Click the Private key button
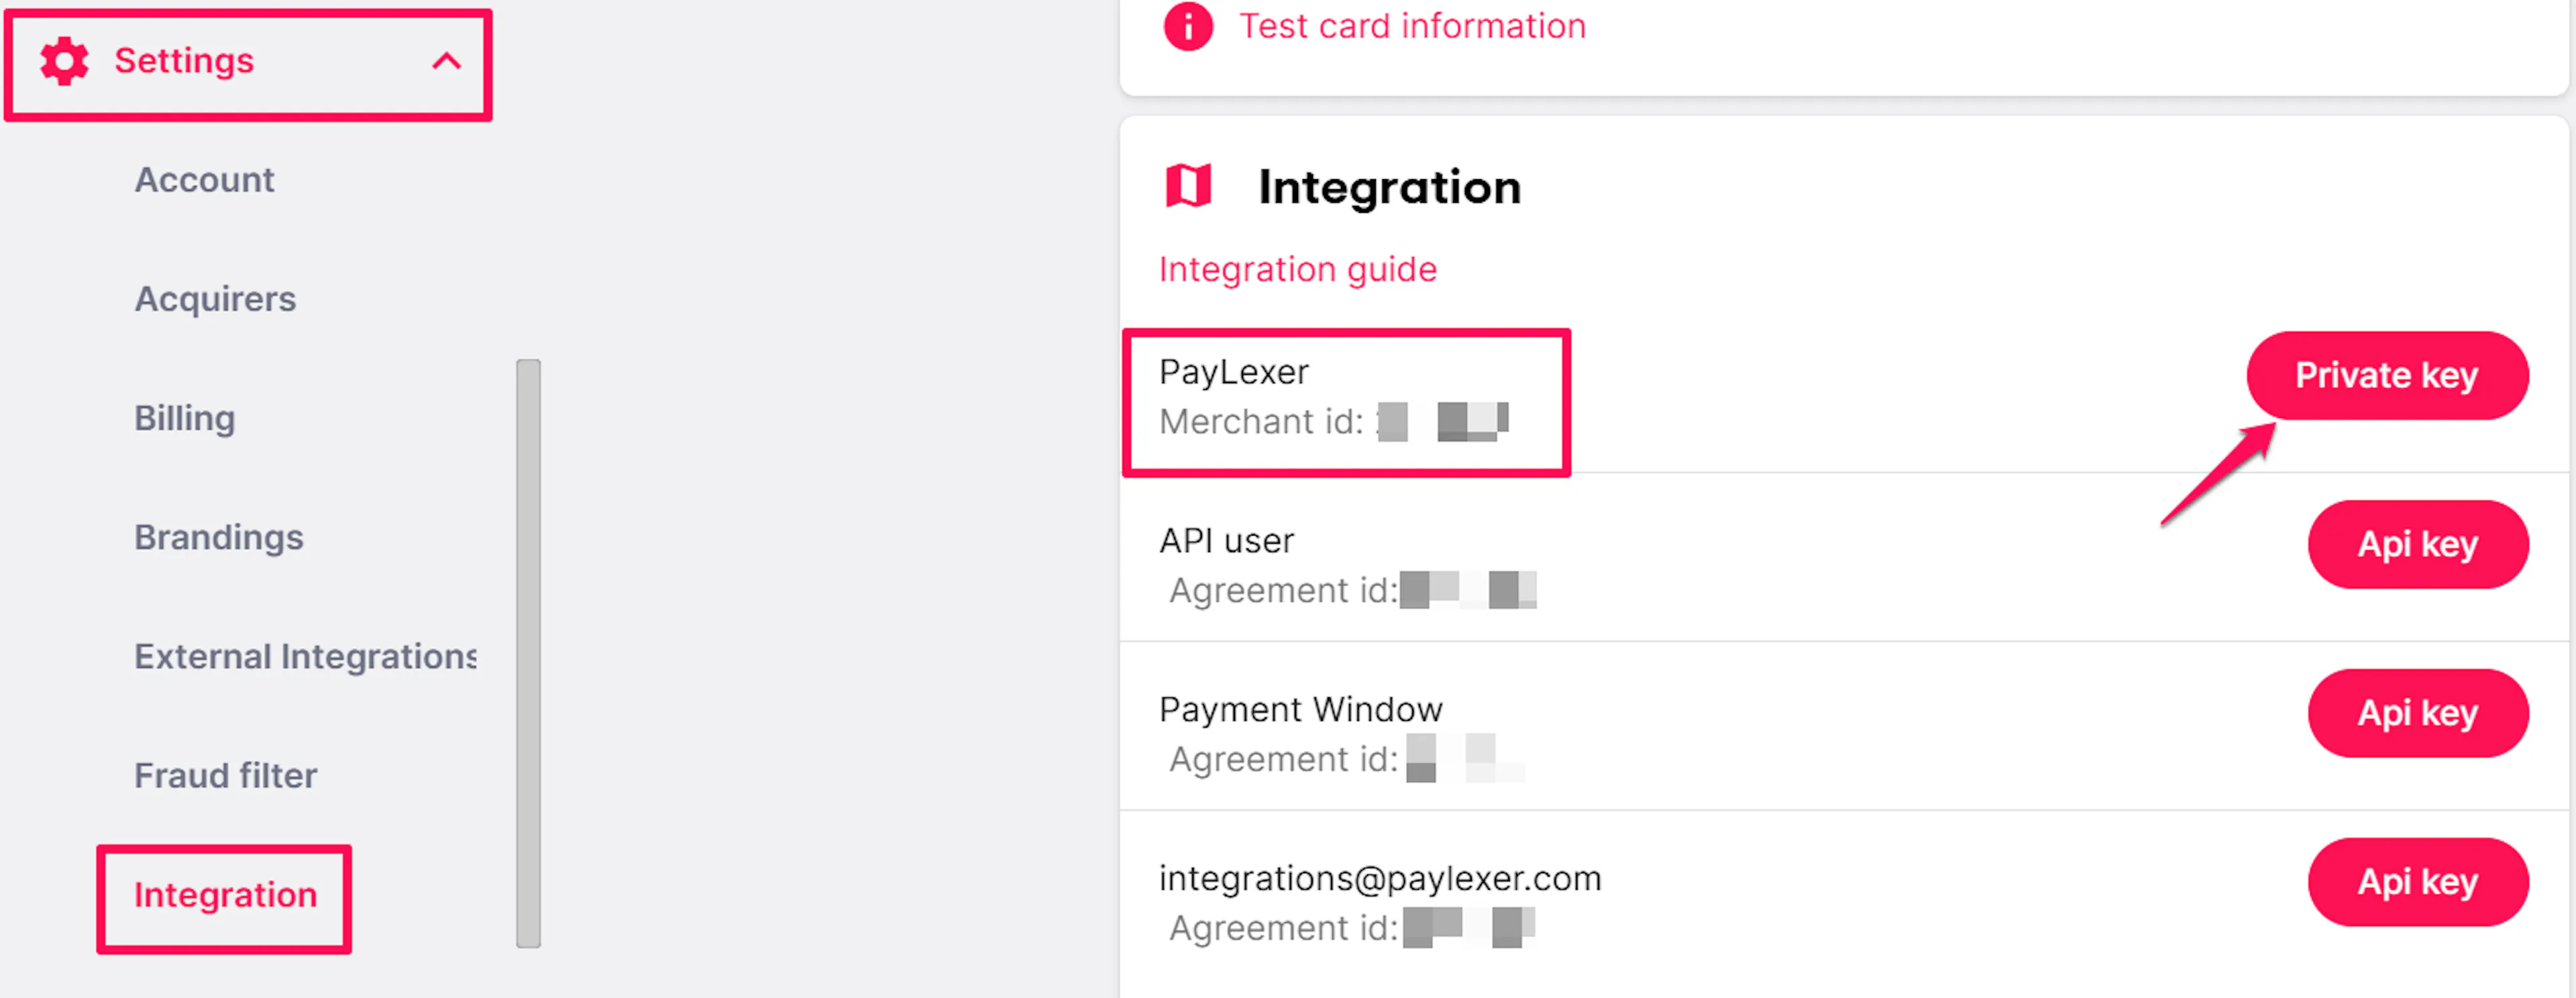This screenshot has width=2576, height=998. pyautogui.click(x=2387, y=375)
